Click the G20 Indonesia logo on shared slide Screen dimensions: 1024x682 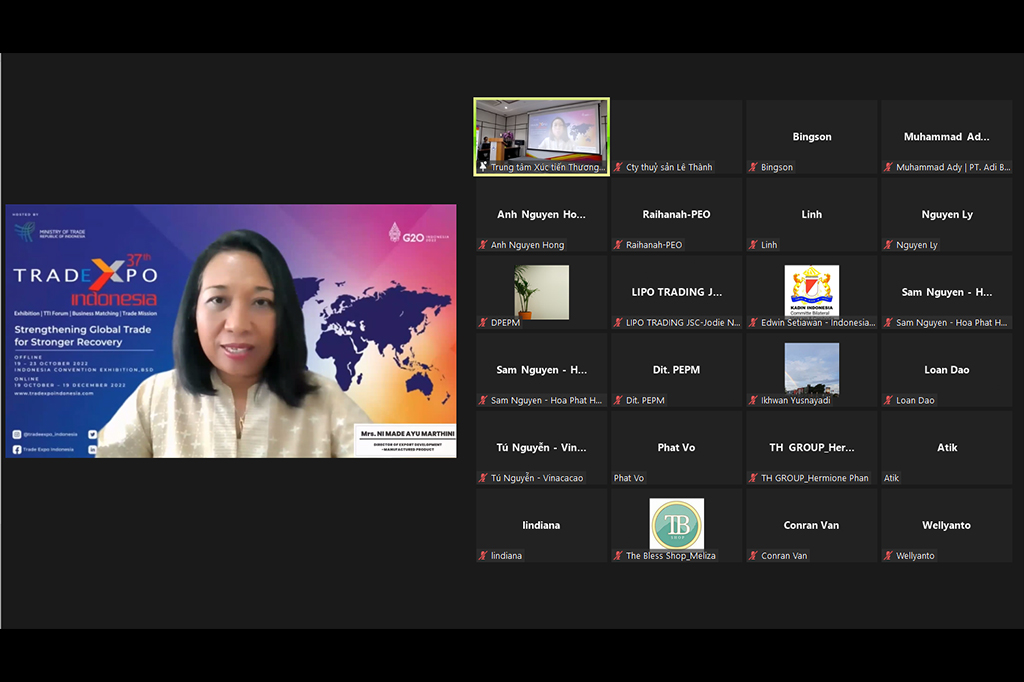[x=419, y=233]
